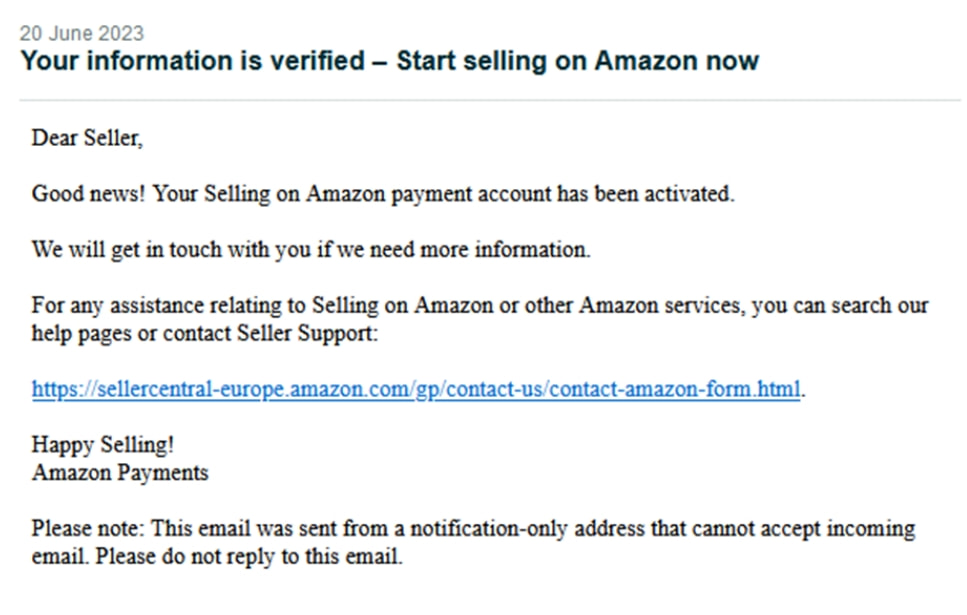Click 'help pages or contact Seller Support' line
Viewport: 967px width, 615px height.
point(204,333)
